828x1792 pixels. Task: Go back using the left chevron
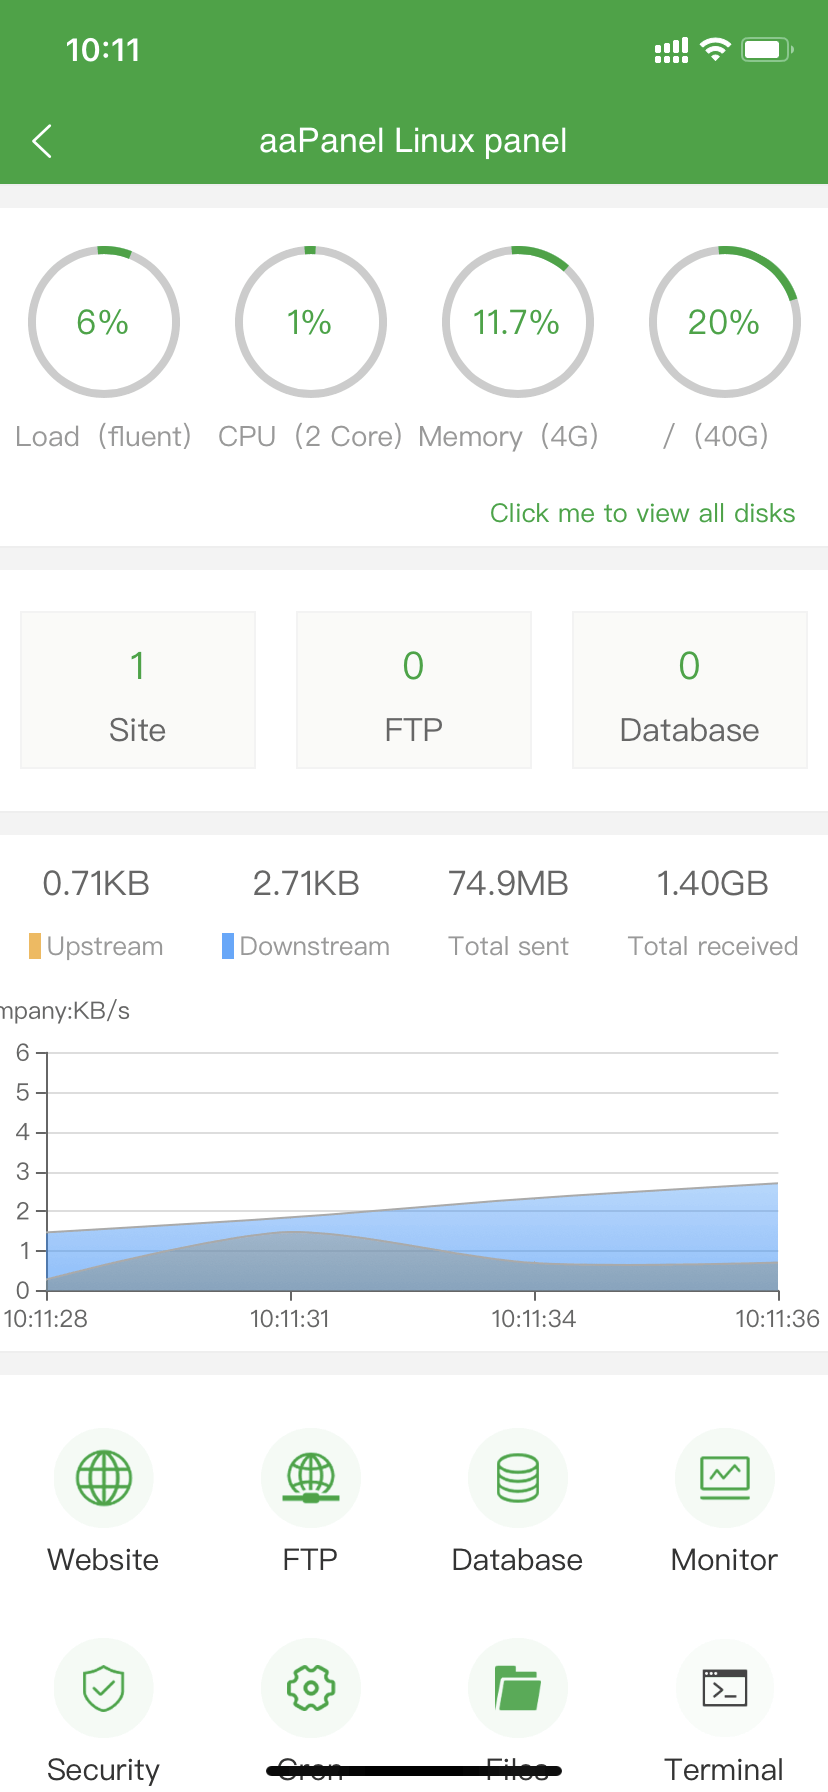point(42,141)
